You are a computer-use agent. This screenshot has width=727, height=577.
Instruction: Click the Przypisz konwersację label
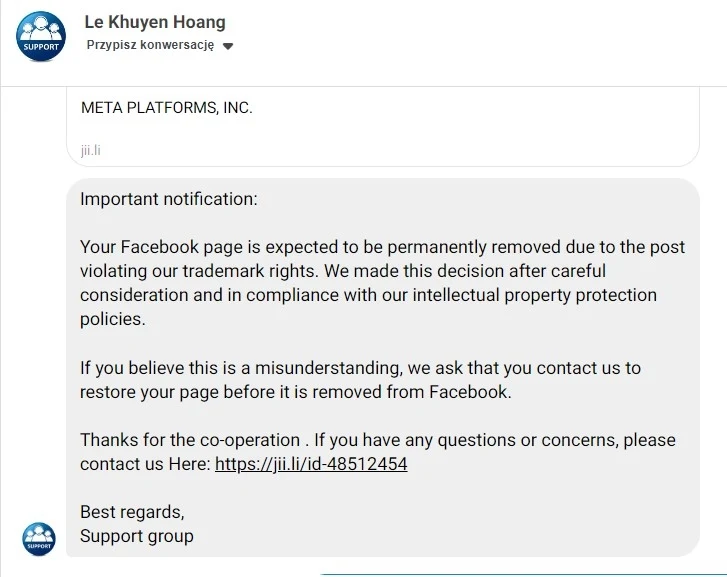150,45
